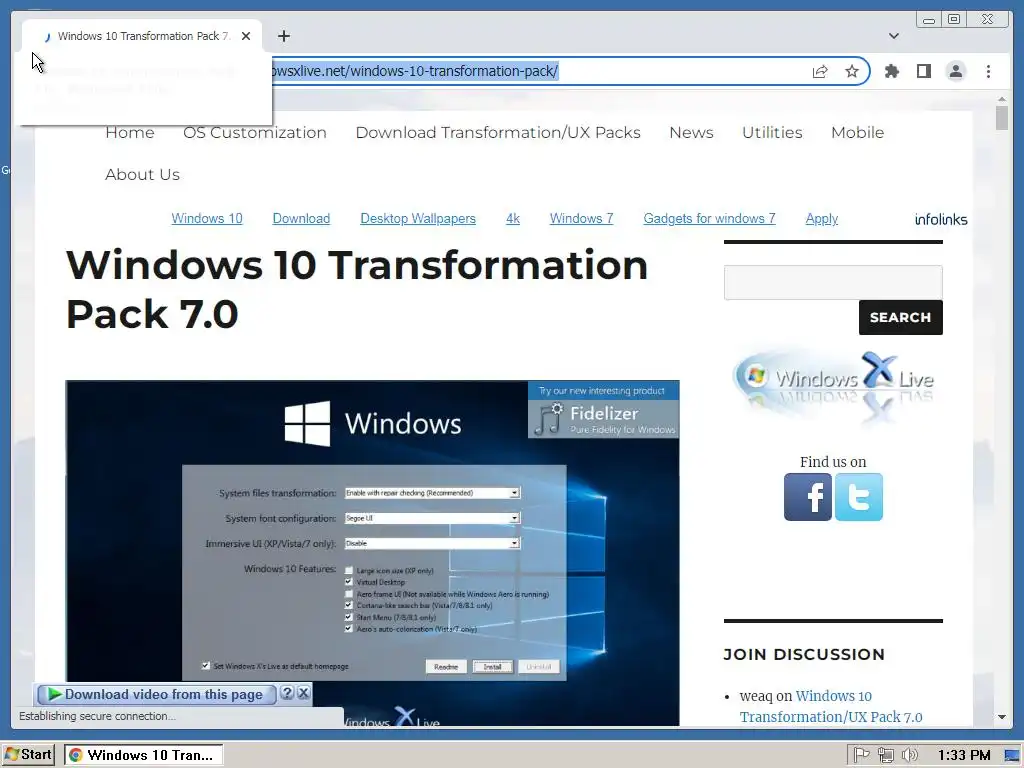Follow the Windows 10 ad link
1024x768 pixels.
click(206, 219)
